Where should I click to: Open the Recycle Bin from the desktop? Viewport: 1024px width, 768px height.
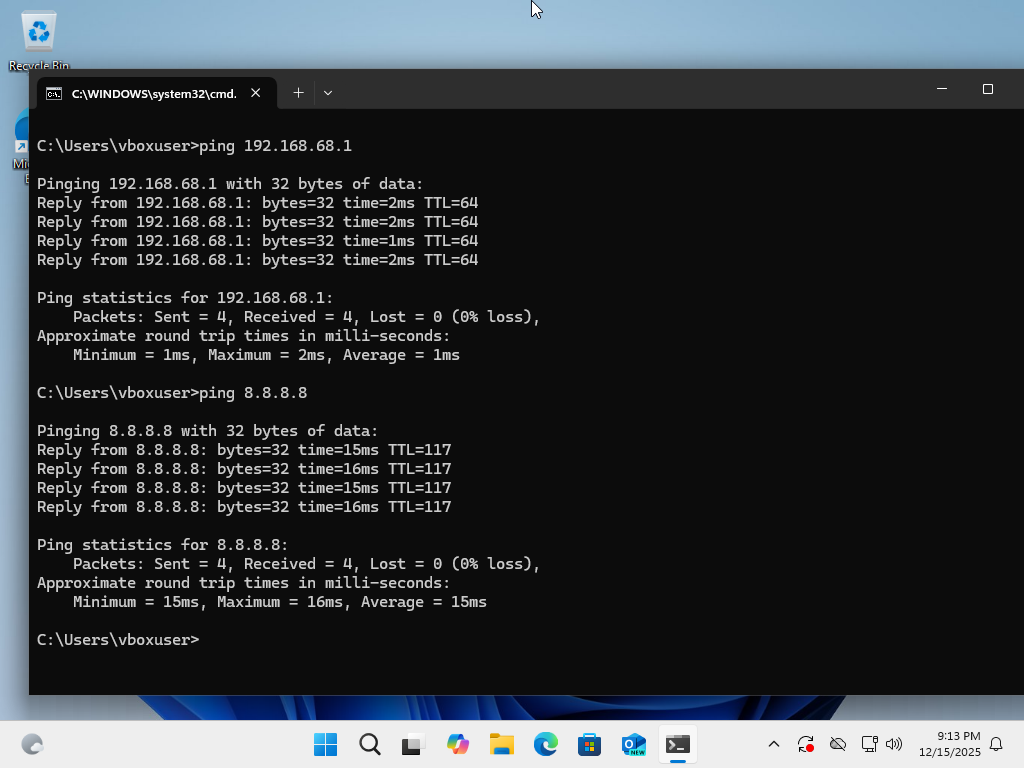click(37, 30)
